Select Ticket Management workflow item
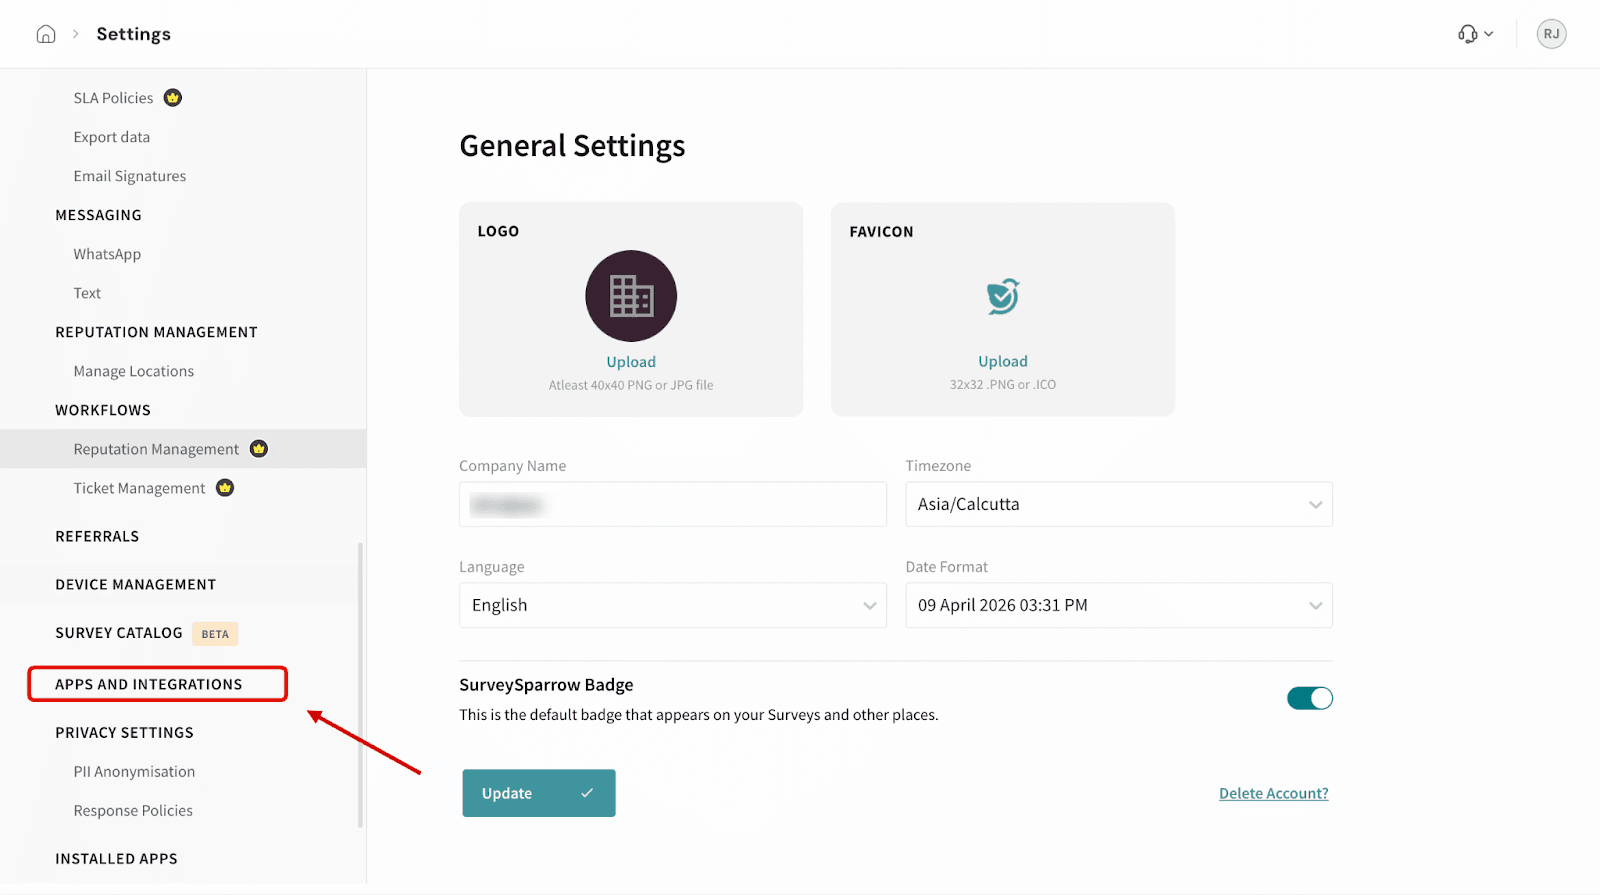Viewport: 1600px width, 895px height. pyautogui.click(x=139, y=488)
